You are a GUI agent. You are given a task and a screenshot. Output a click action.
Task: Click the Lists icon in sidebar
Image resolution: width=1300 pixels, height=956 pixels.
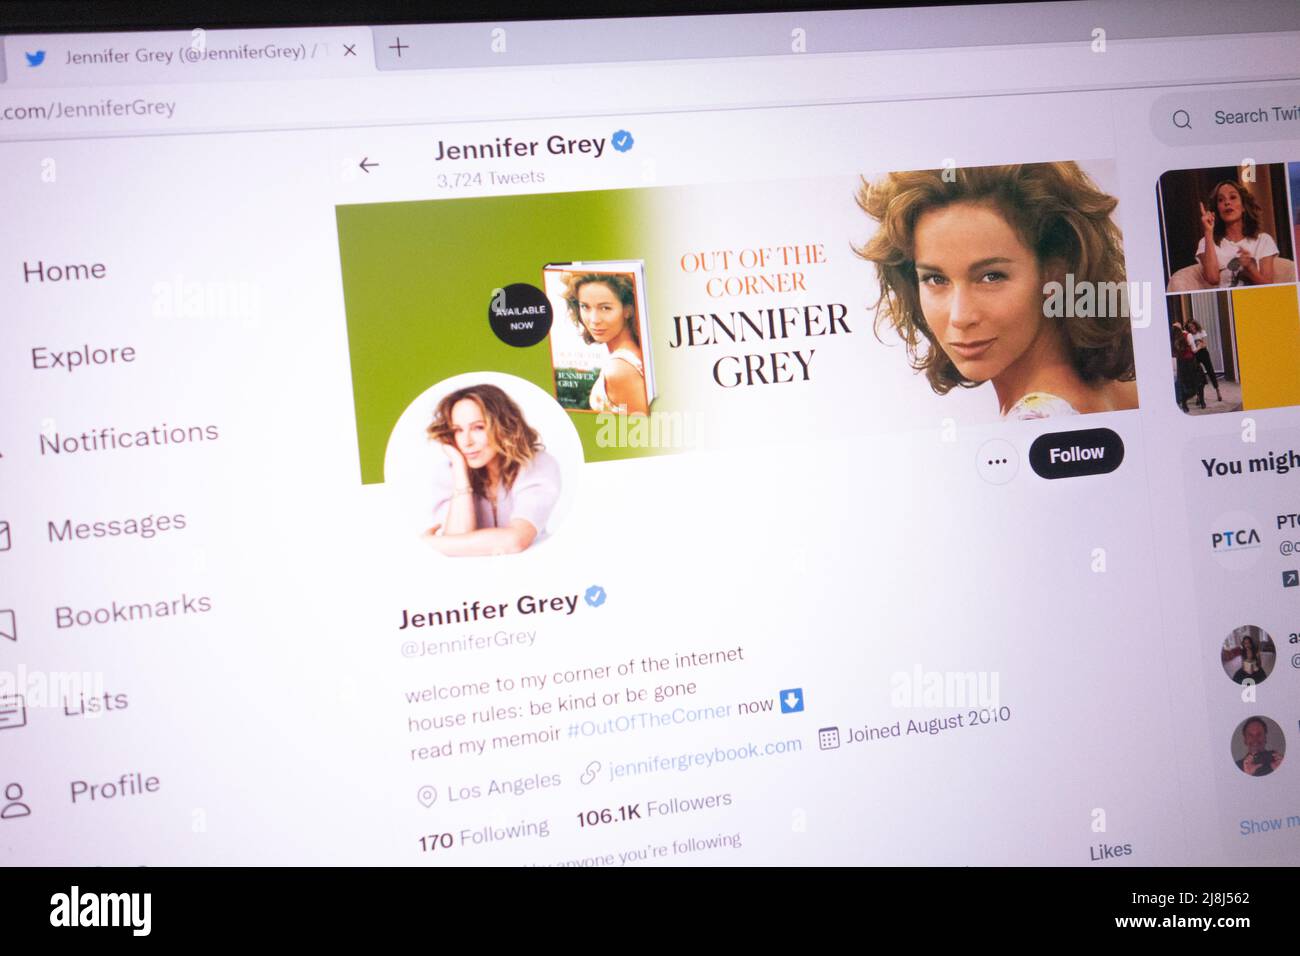coord(11,713)
